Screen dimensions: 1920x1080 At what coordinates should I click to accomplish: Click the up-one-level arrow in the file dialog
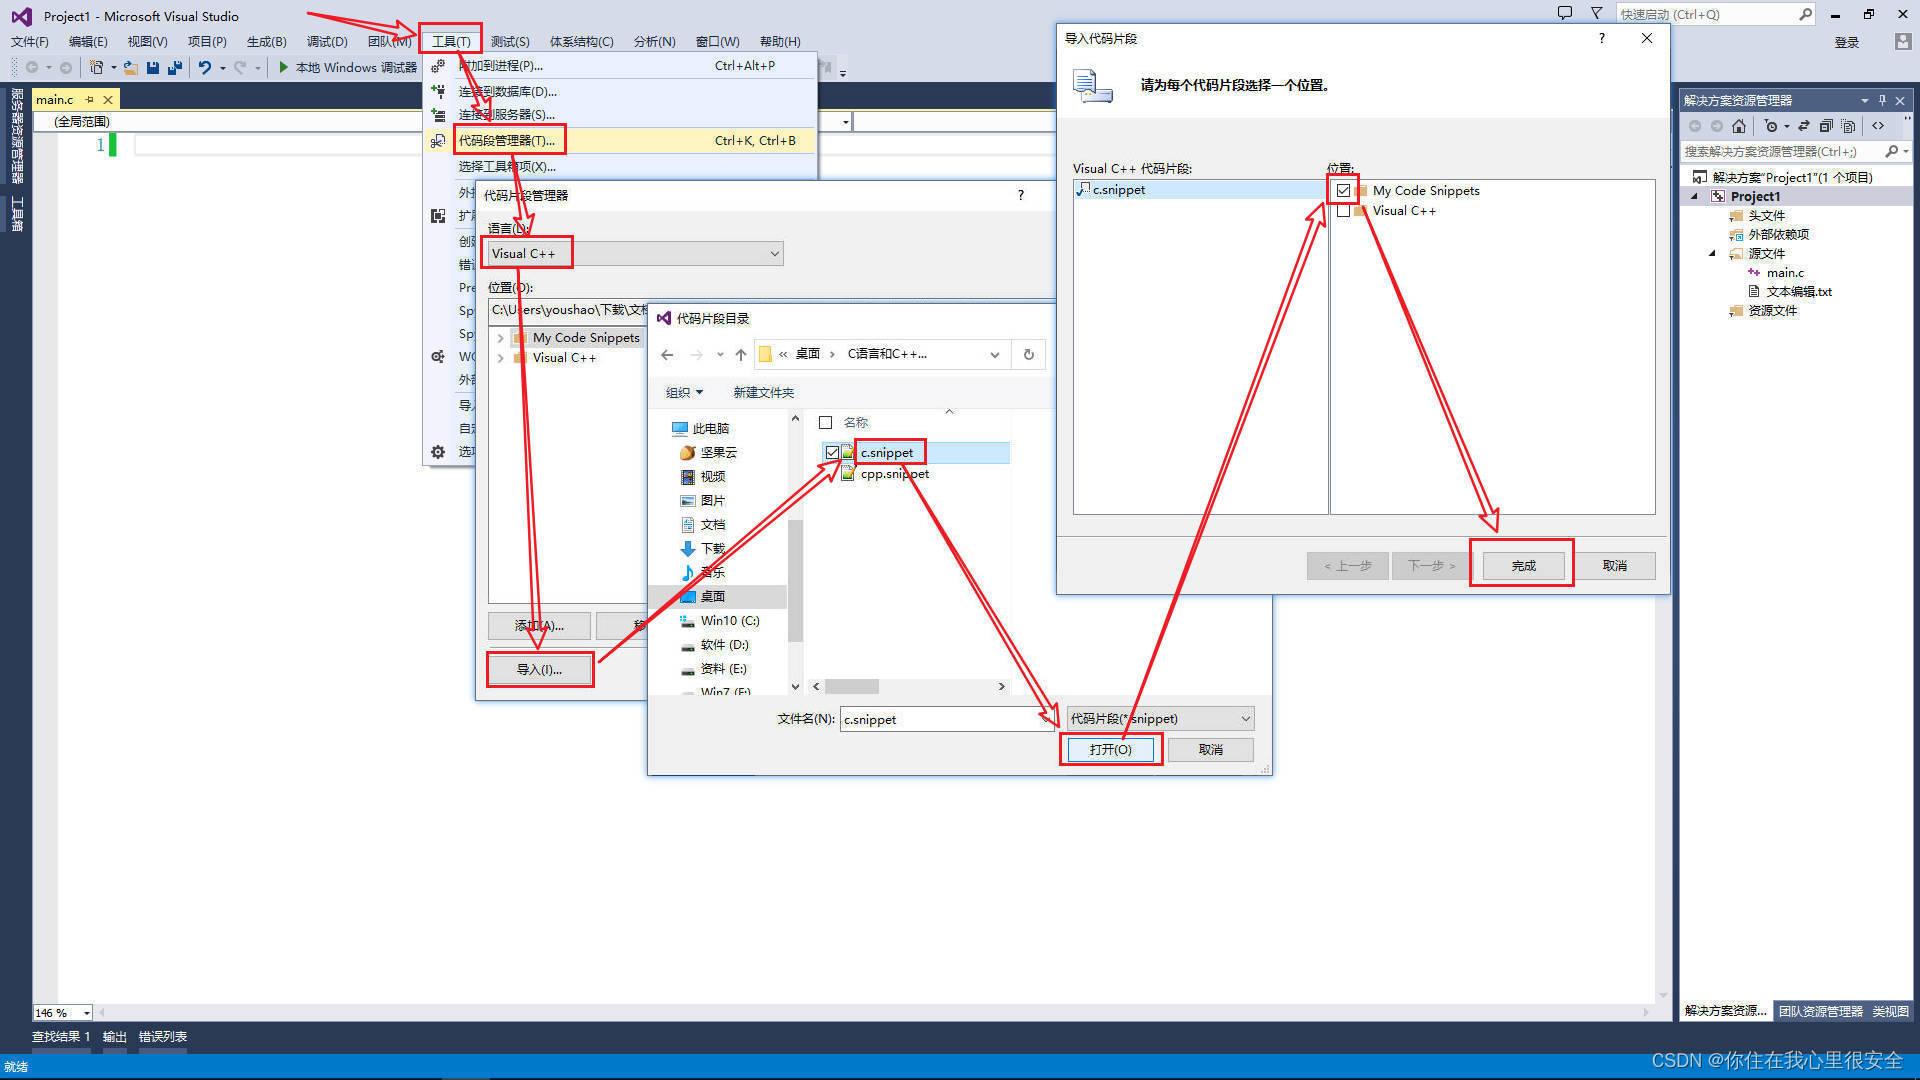740,354
